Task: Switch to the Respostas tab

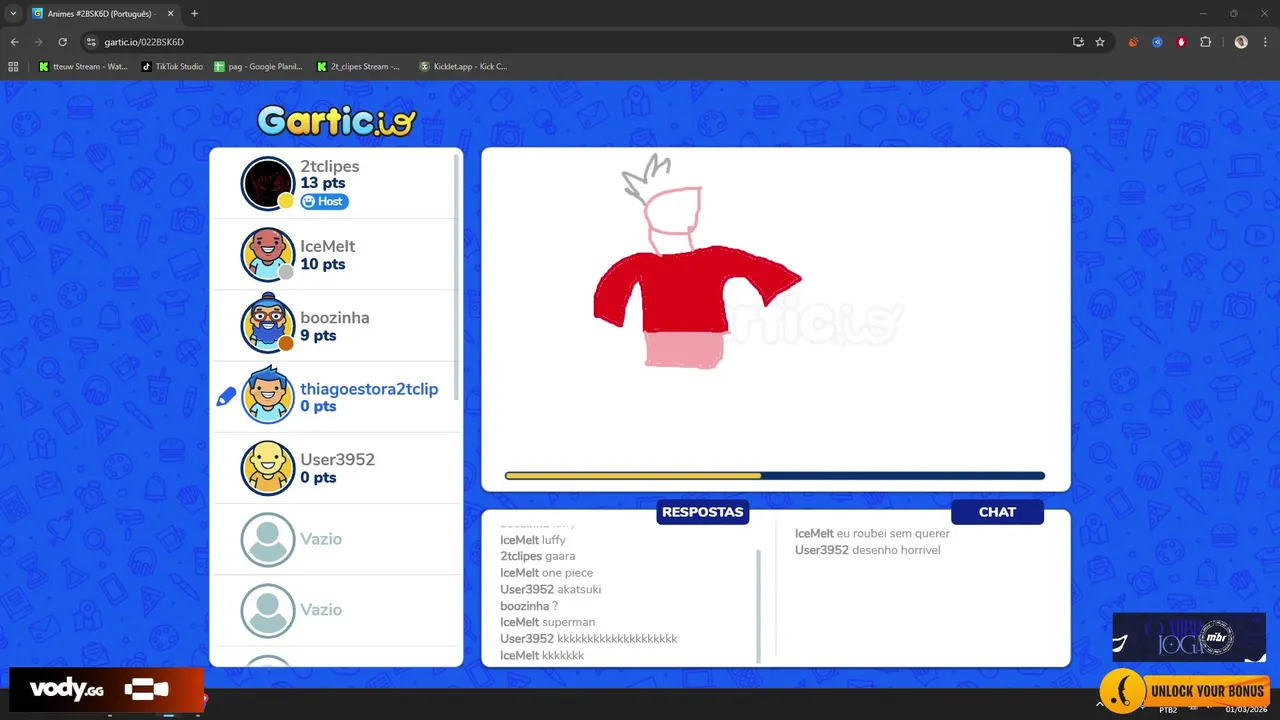Action: [702, 512]
